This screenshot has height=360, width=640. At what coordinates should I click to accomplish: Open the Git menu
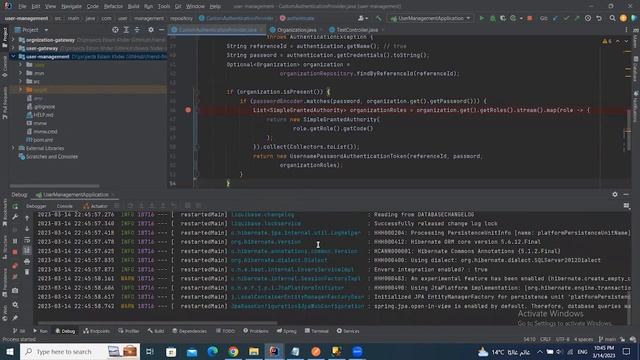point(178,7)
